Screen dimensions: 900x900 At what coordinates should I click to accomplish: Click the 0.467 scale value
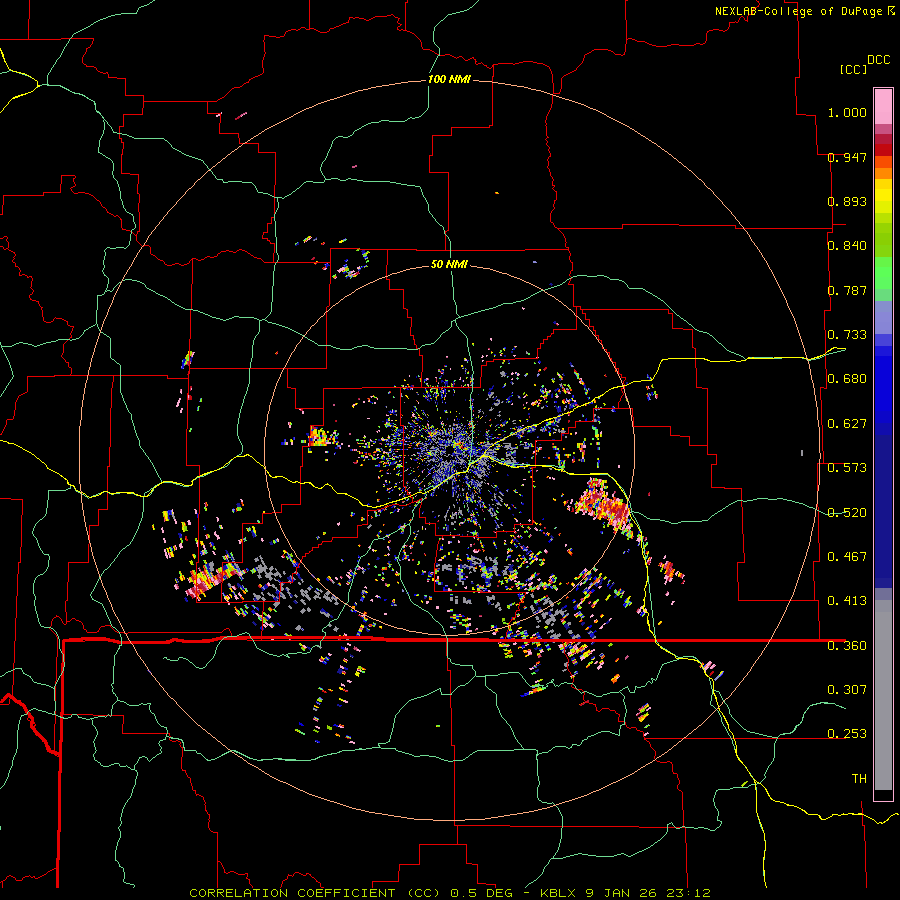point(847,557)
